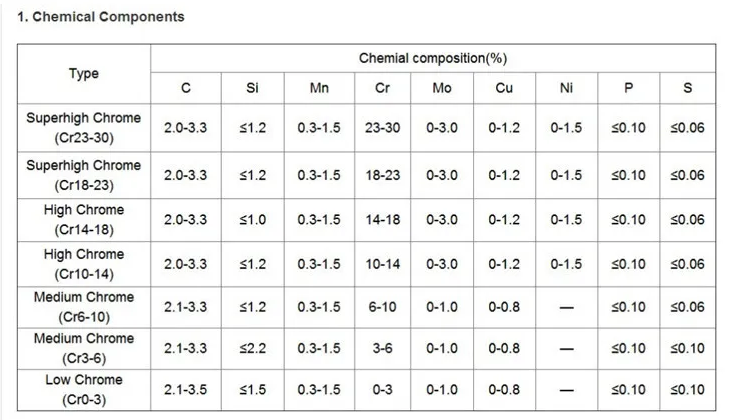Select the 2.1-3.5 carbon value cell
This screenshot has height=420, width=743.
(x=185, y=390)
